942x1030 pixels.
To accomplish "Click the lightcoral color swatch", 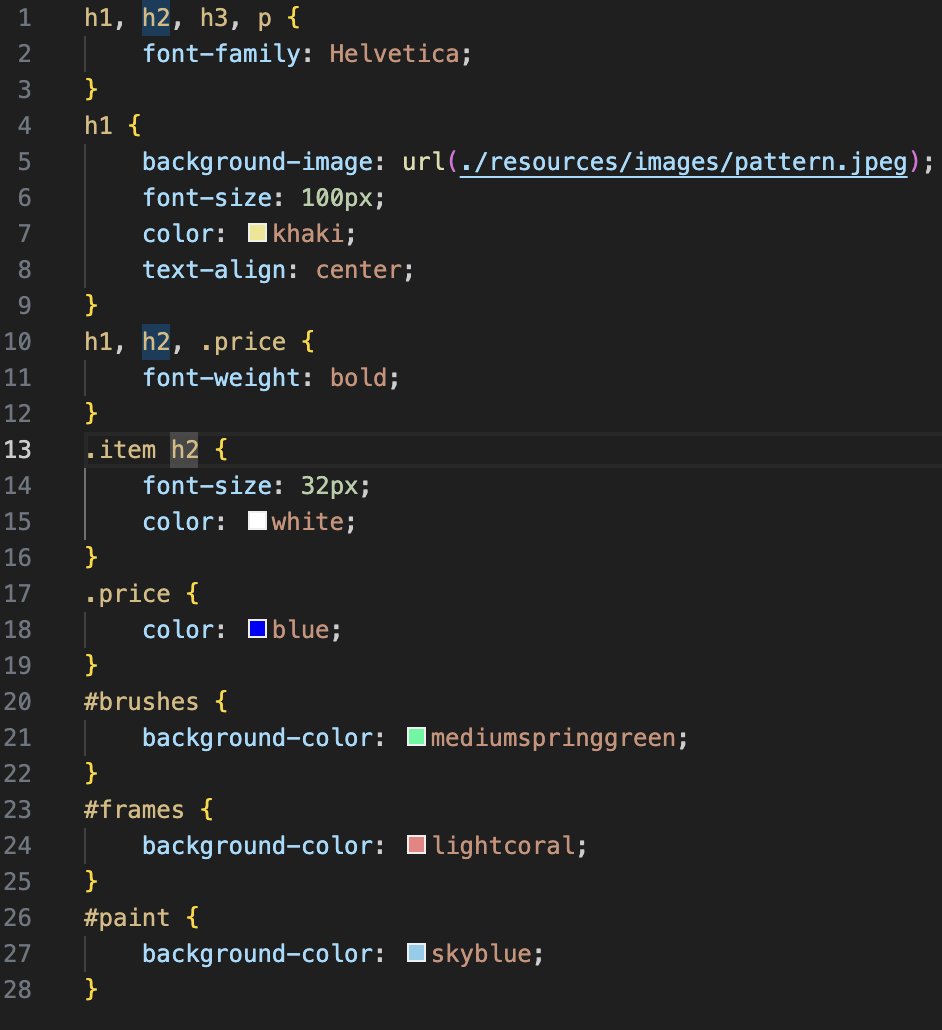I will click(417, 846).
